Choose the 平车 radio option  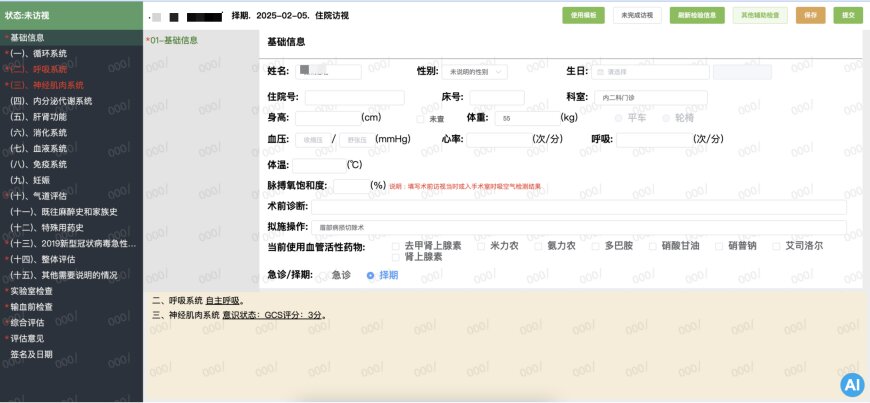pos(618,118)
